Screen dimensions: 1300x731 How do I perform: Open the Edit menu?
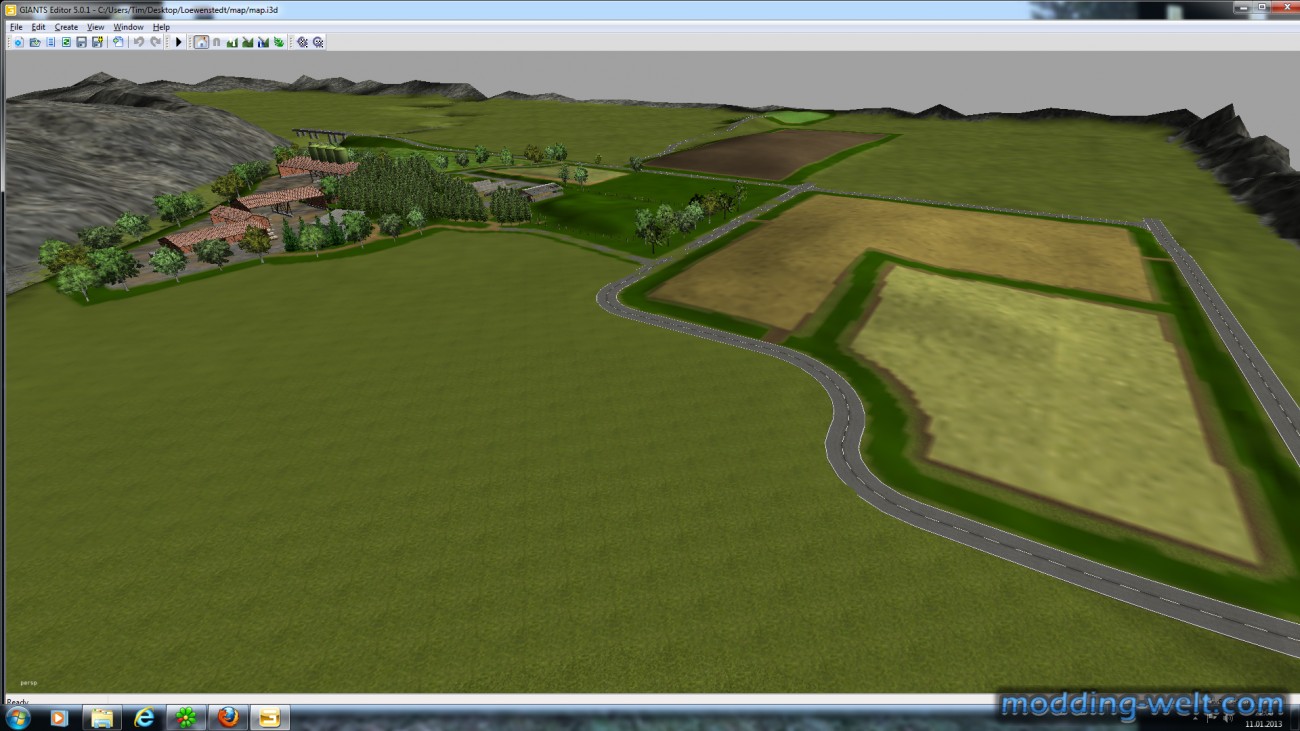coord(38,27)
